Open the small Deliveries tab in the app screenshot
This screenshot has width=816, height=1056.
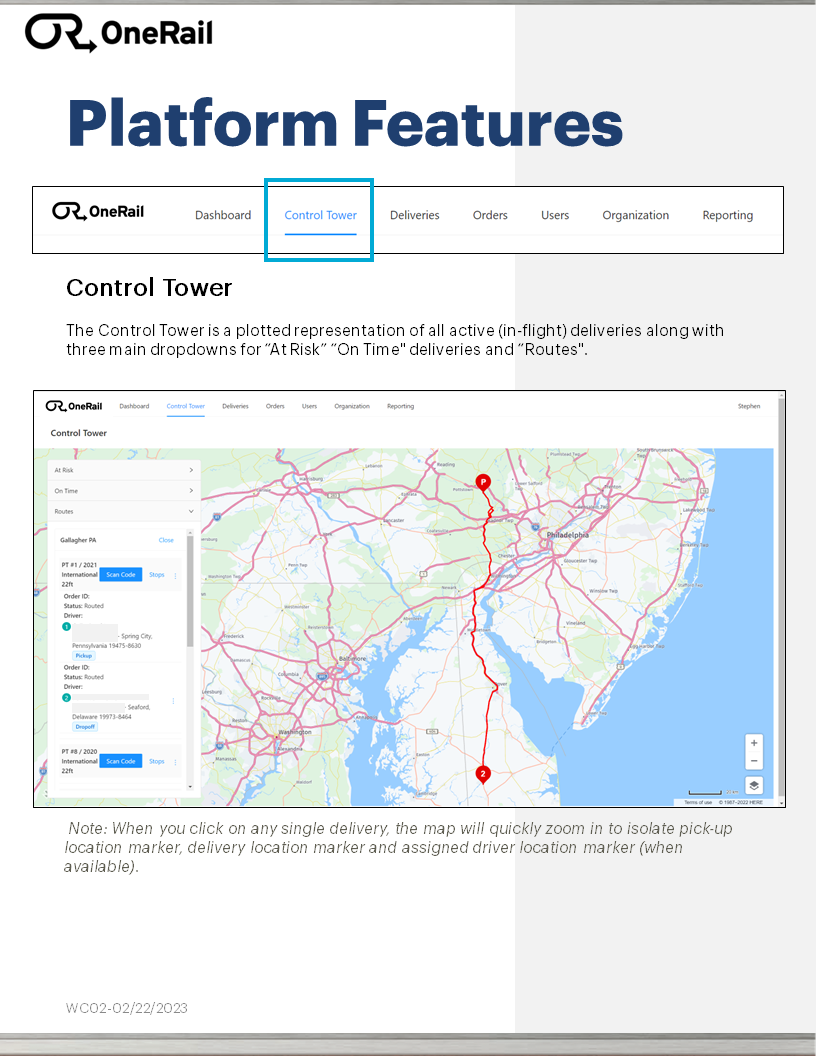(x=235, y=406)
